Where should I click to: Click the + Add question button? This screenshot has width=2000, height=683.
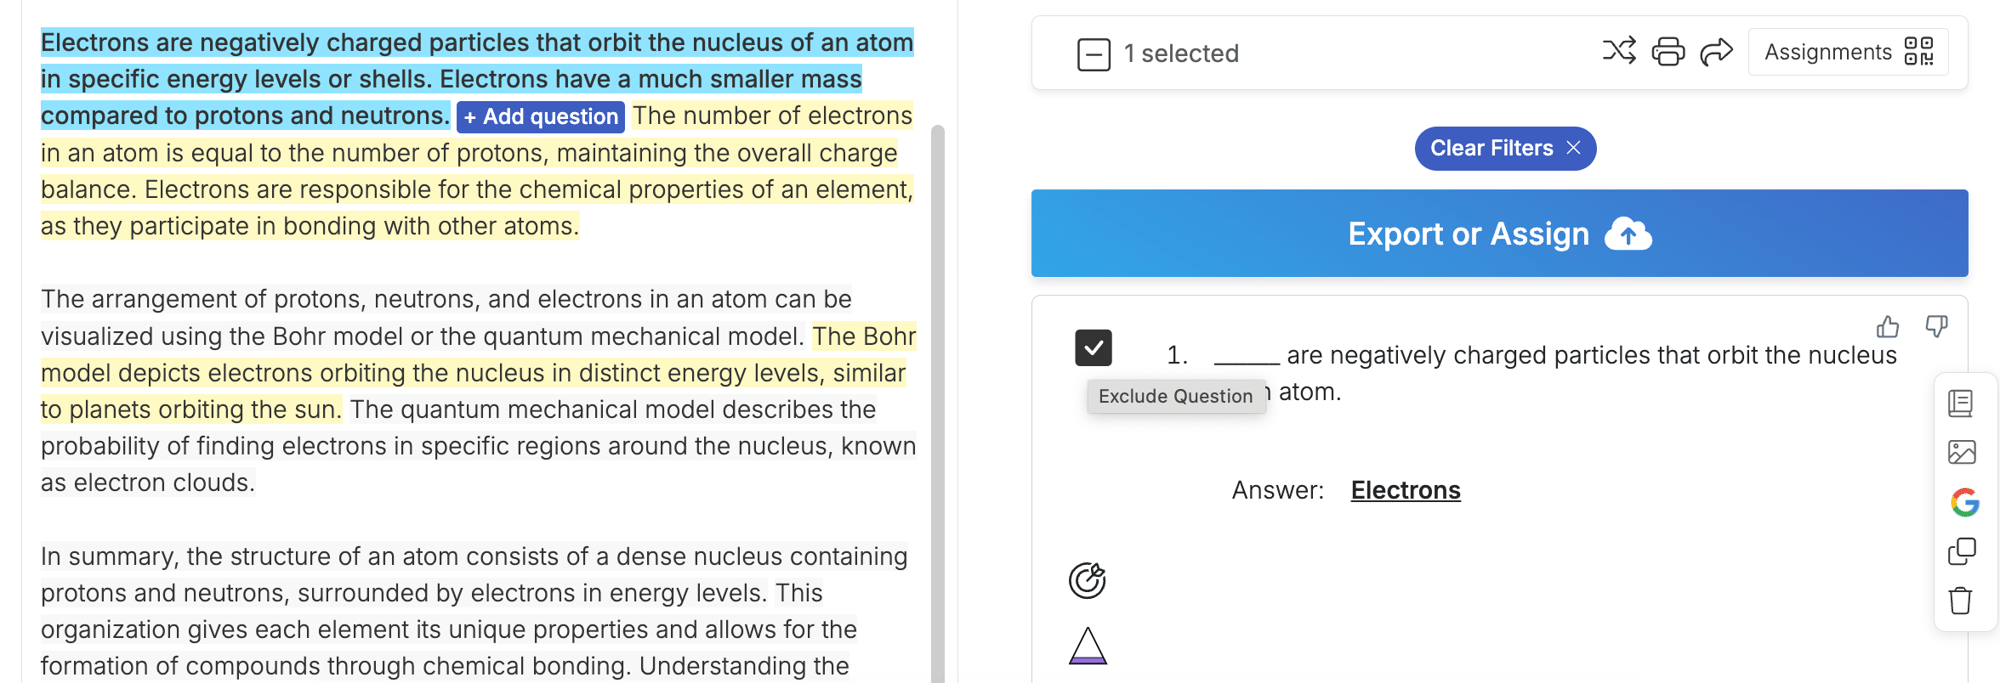tap(541, 117)
